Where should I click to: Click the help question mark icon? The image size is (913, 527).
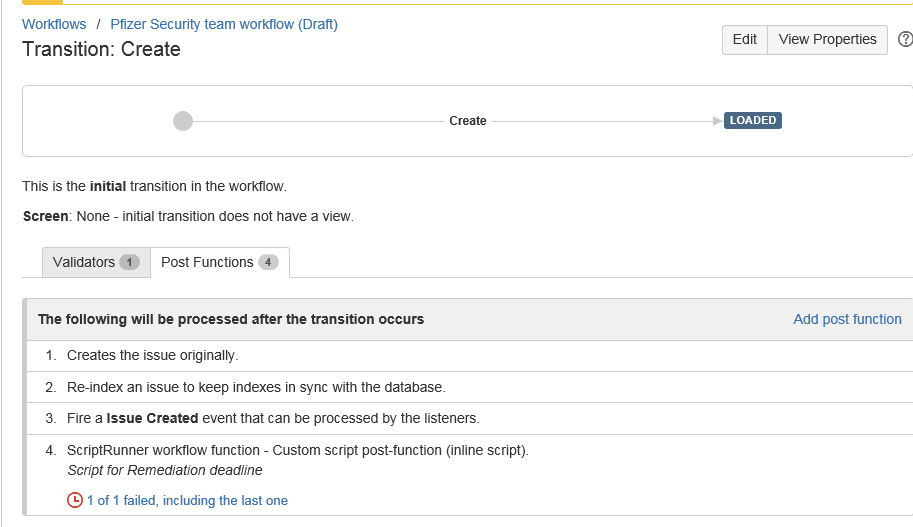906,40
